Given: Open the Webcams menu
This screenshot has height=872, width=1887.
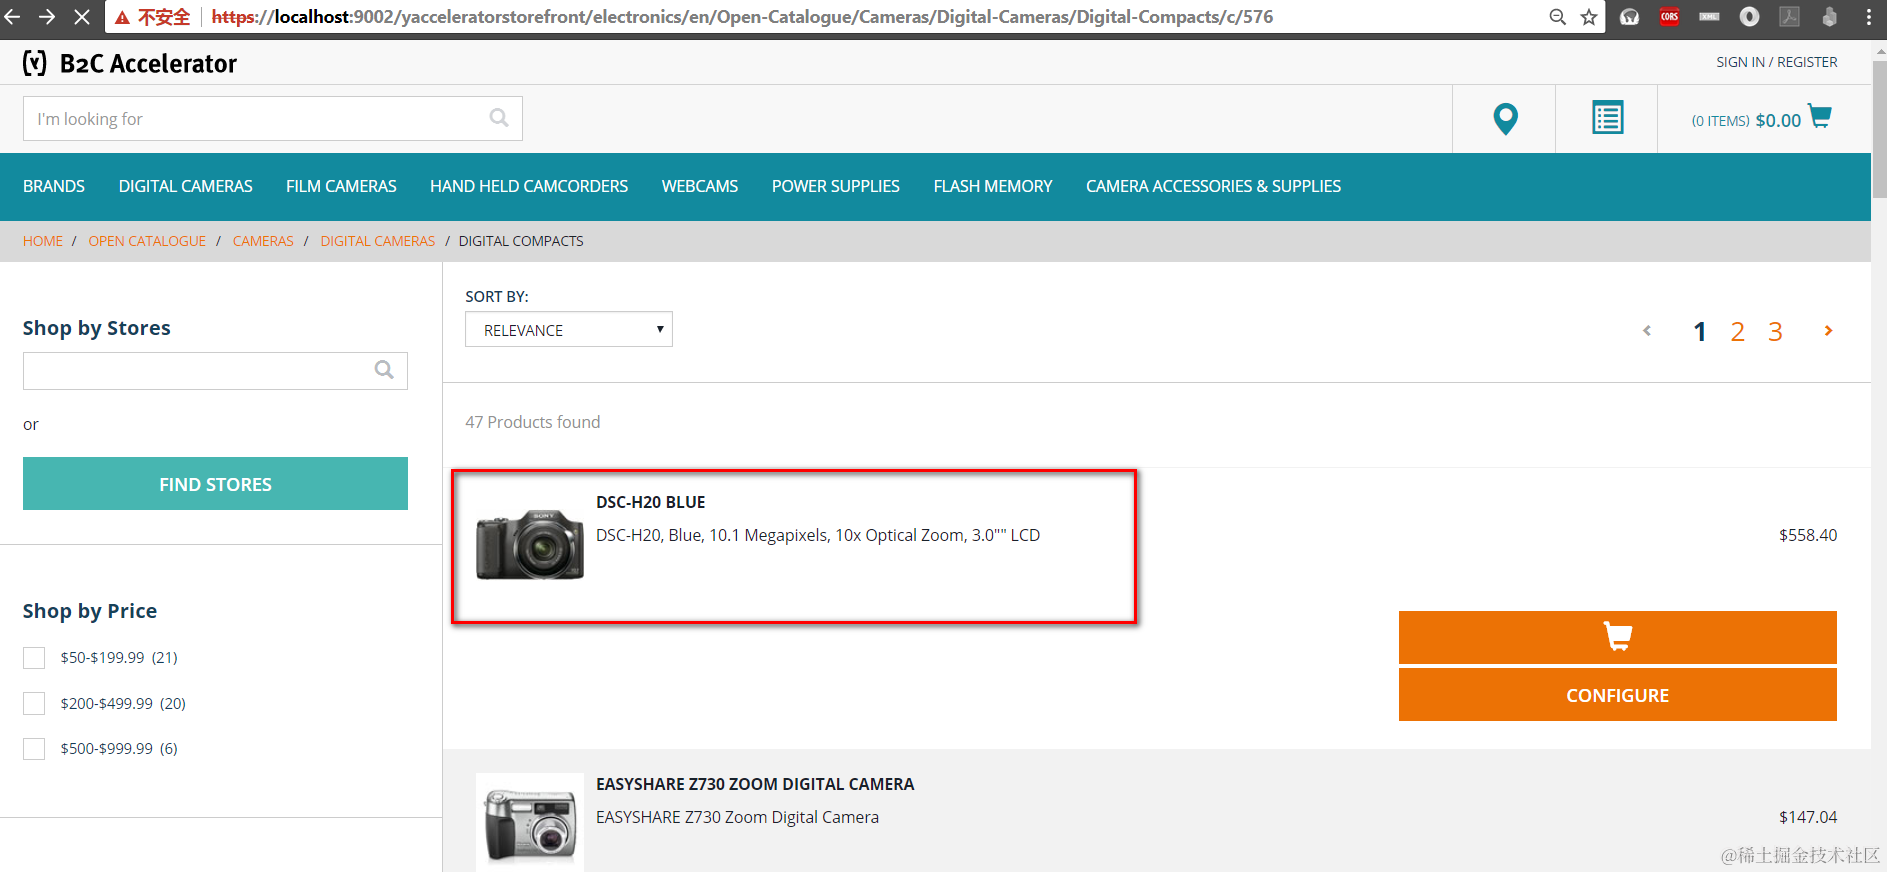Looking at the screenshot, I should point(700,187).
